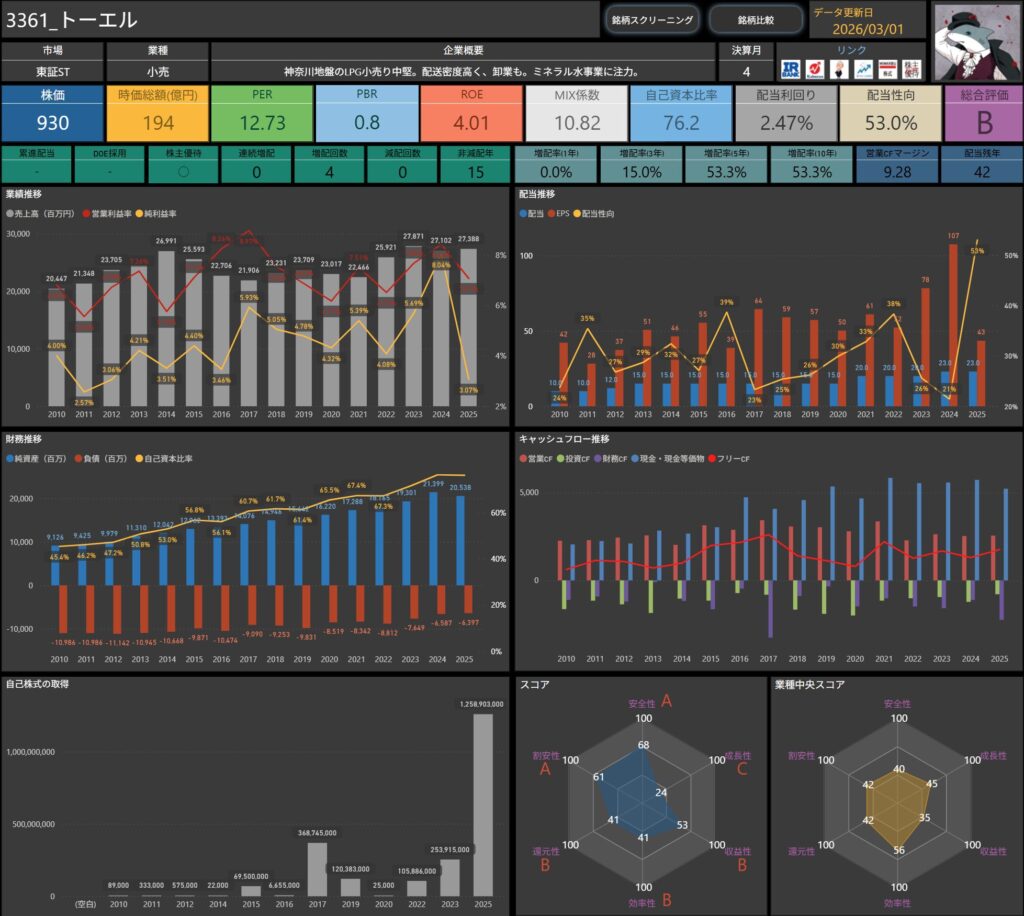
Task: Click the ROE 4.01 indicator card
Action: 471,114
